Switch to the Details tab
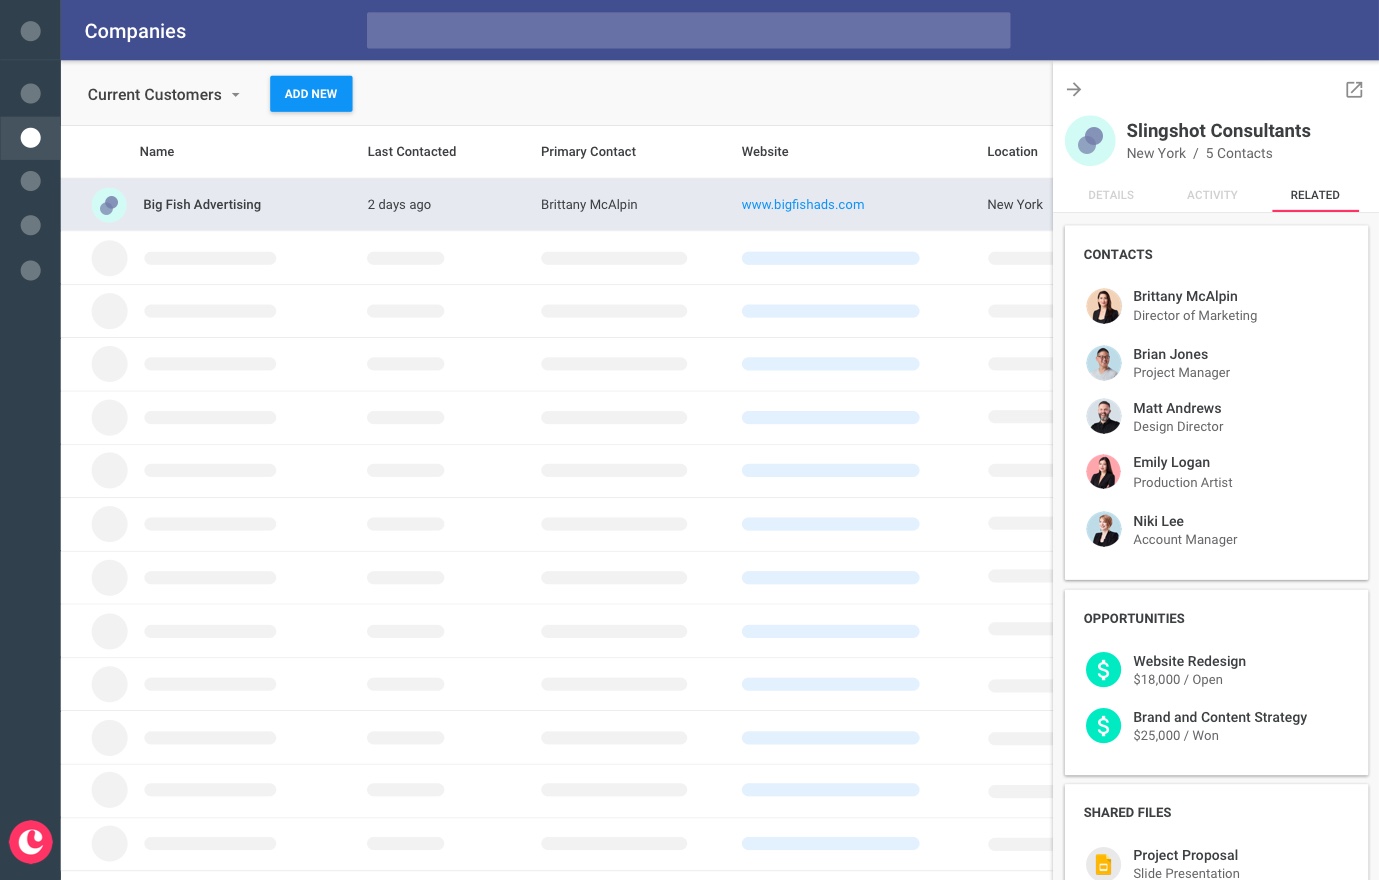 coord(1111,195)
